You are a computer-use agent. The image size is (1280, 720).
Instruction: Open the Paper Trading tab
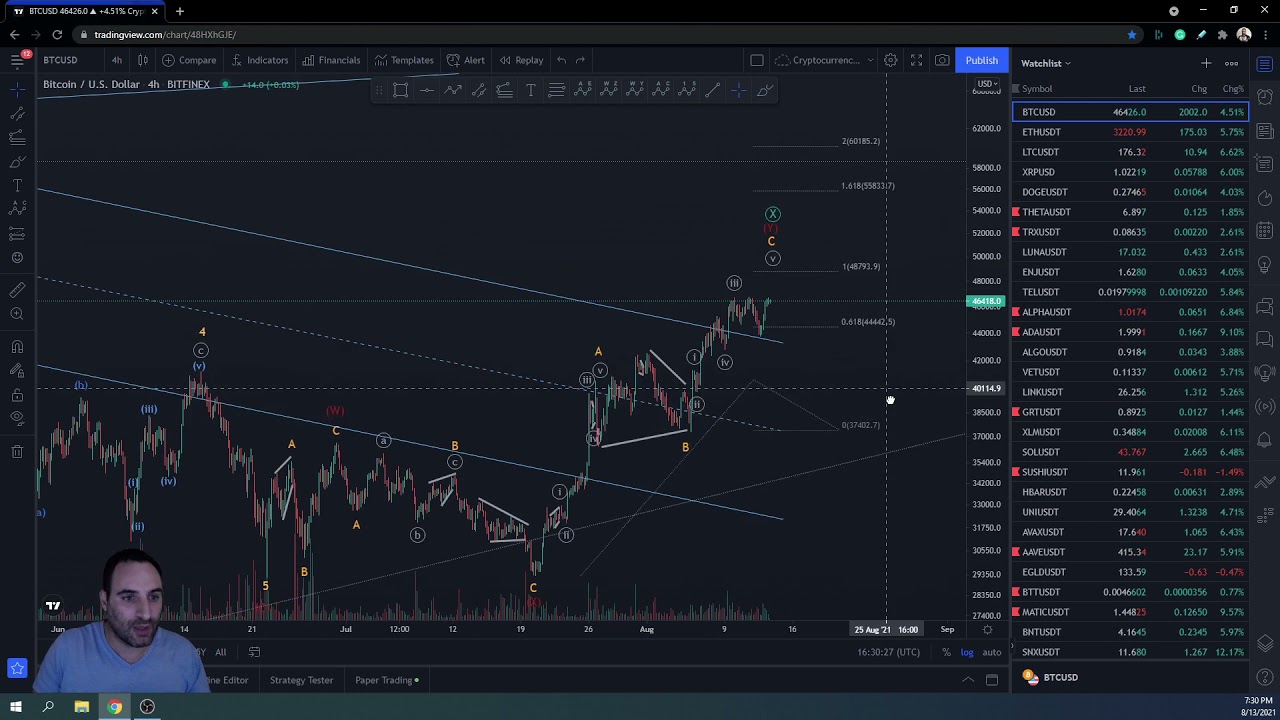tap(386, 680)
